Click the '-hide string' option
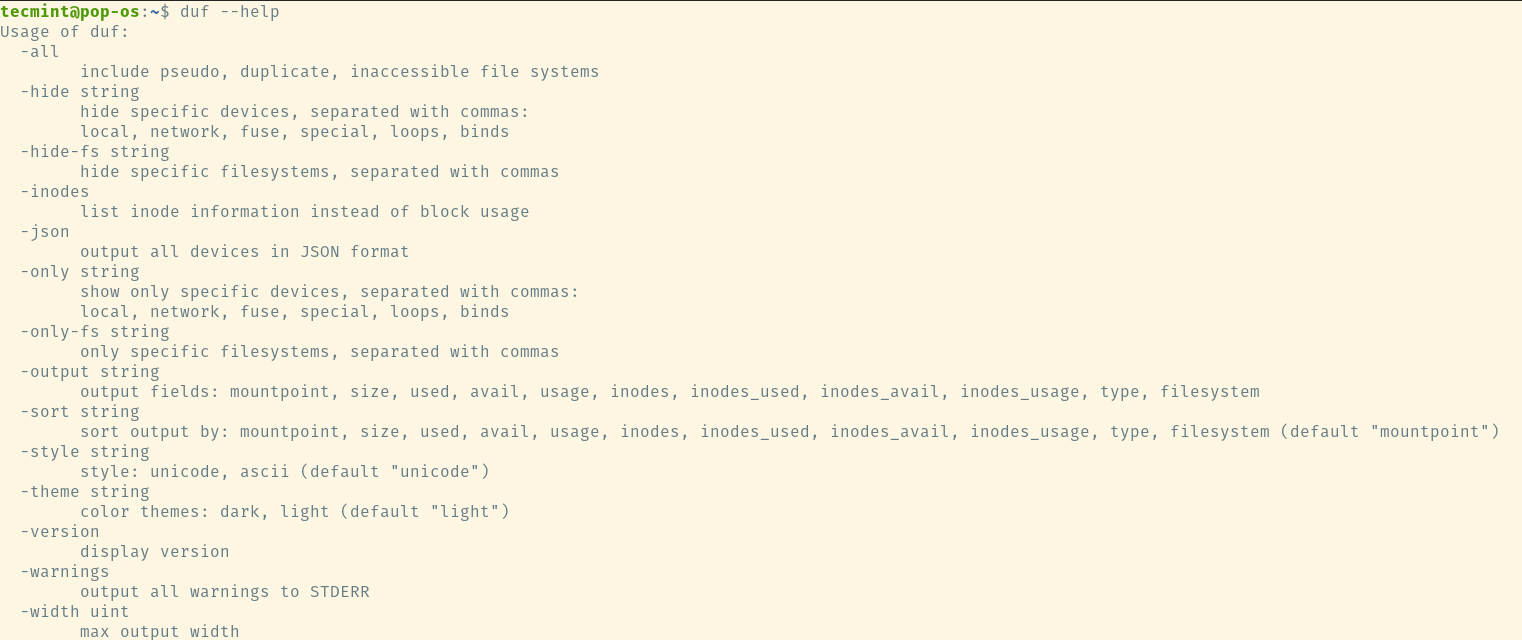 pyautogui.click(x=80, y=92)
